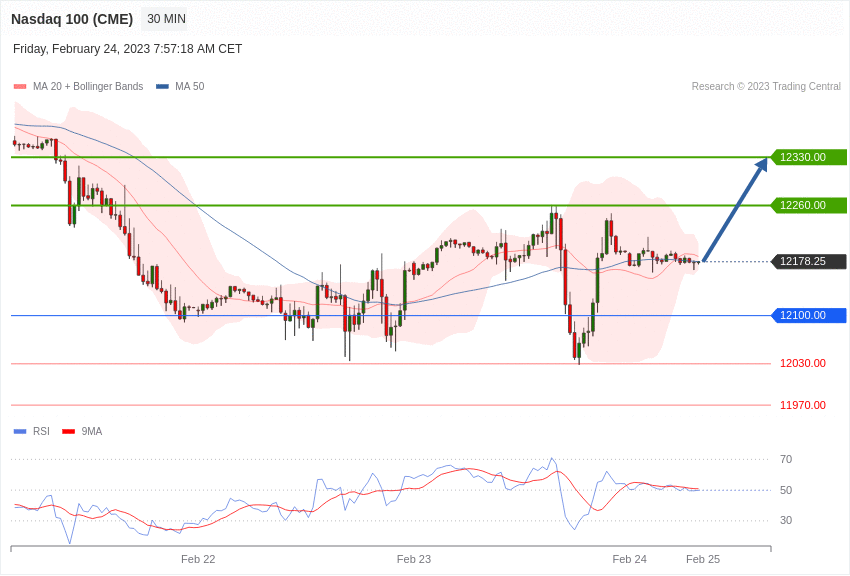Click the RSI legend label
The image size is (850, 576).
click(41, 431)
